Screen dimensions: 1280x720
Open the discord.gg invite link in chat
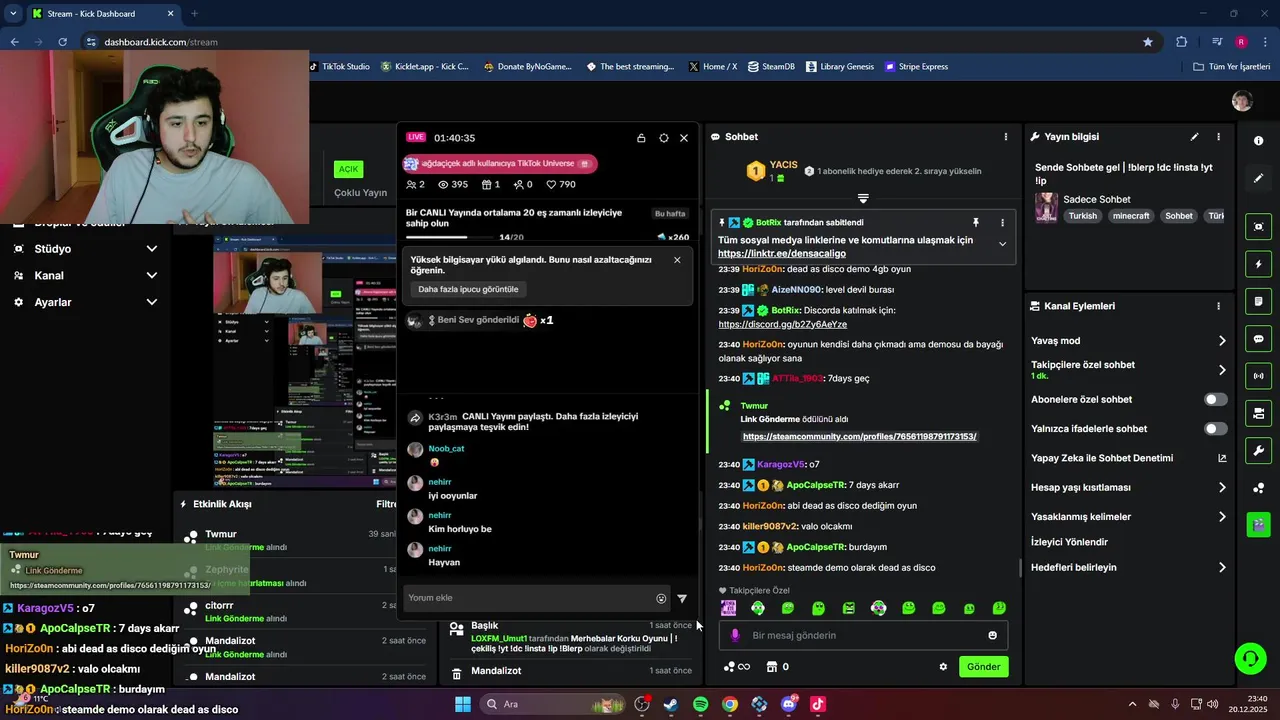pos(783,324)
